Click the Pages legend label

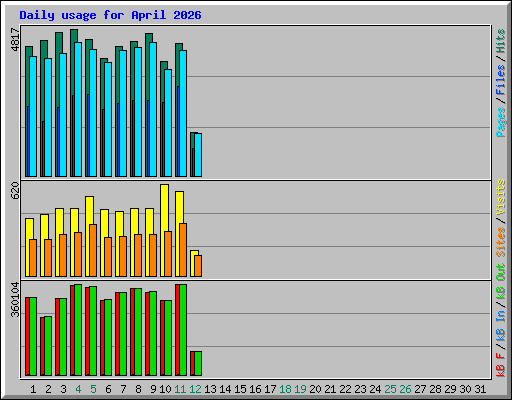coord(501,122)
